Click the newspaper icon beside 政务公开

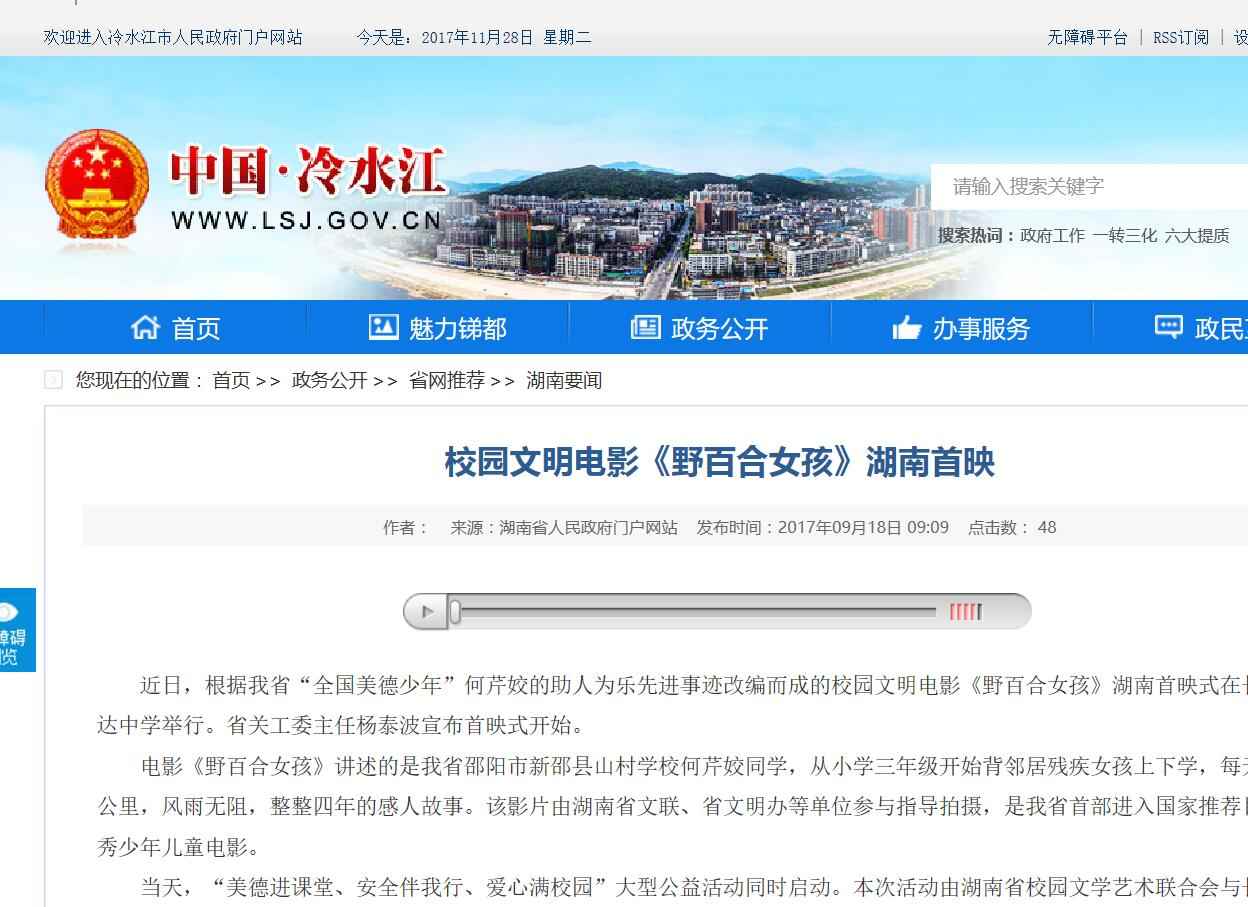pyautogui.click(x=645, y=327)
